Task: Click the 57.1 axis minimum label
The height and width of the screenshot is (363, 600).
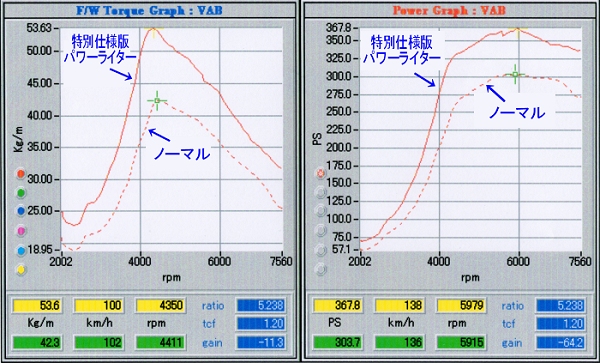Action: click(x=342, y=250)
